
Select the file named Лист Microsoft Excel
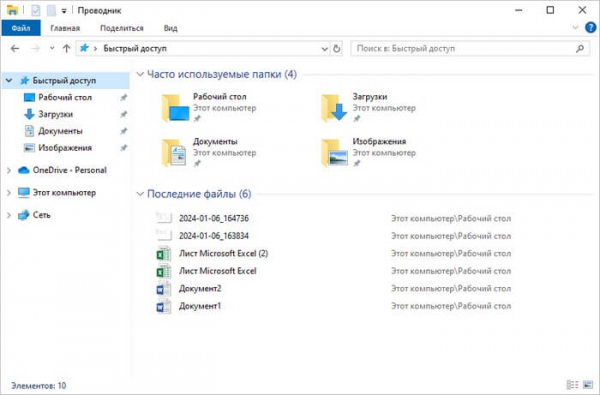[217, 271]
